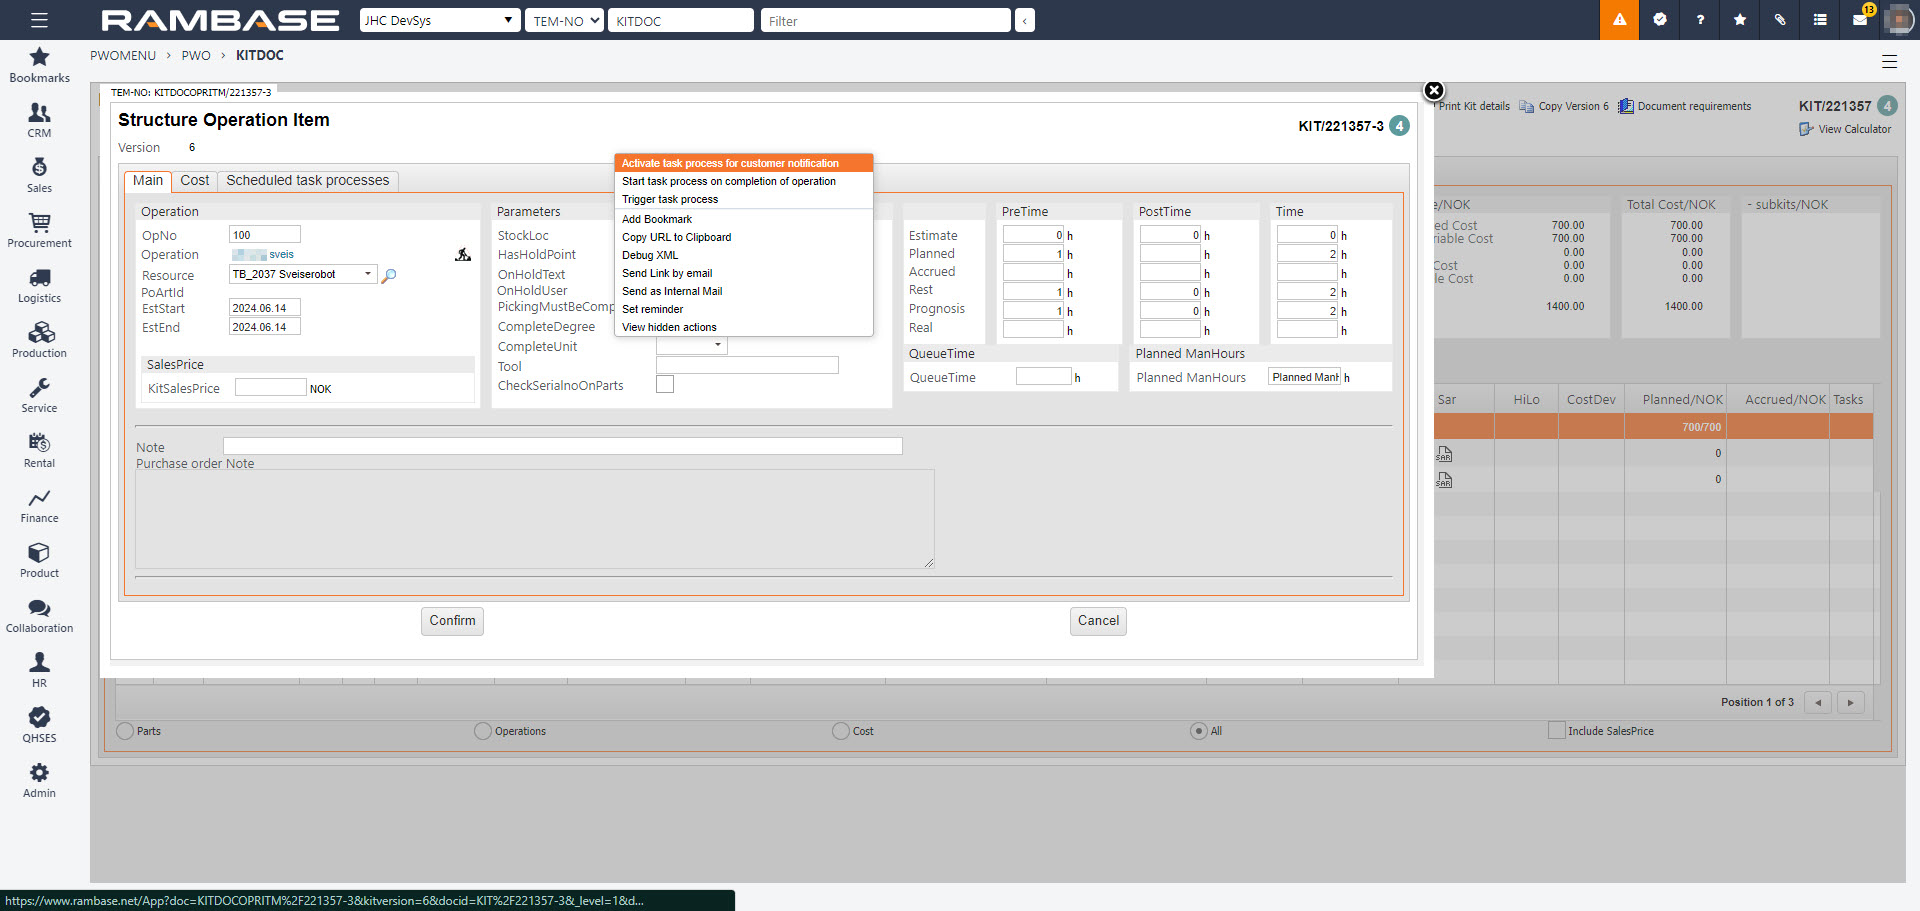
Task: Toggle the hamburger menu icon
Action: pos(39,20)
